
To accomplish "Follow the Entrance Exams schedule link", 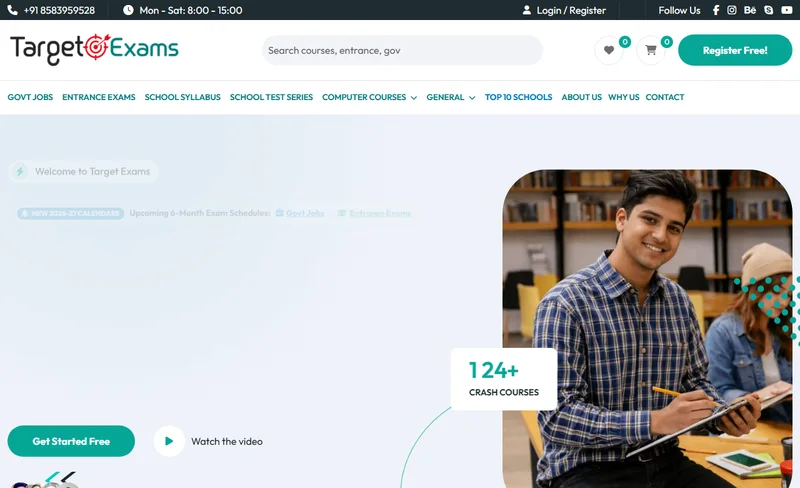I will [x=380, y=213].
